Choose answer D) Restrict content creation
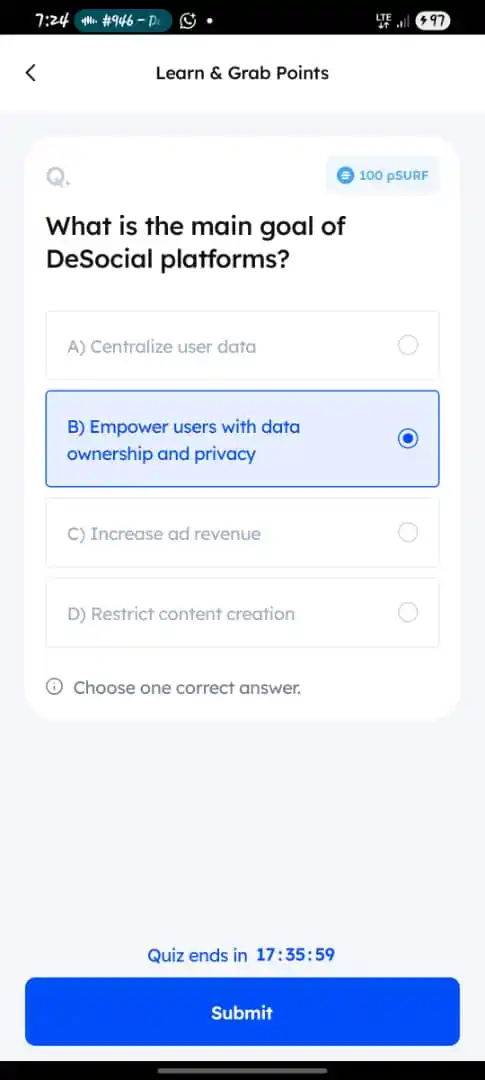485x1080 pixels. click(x=242, y=613)
